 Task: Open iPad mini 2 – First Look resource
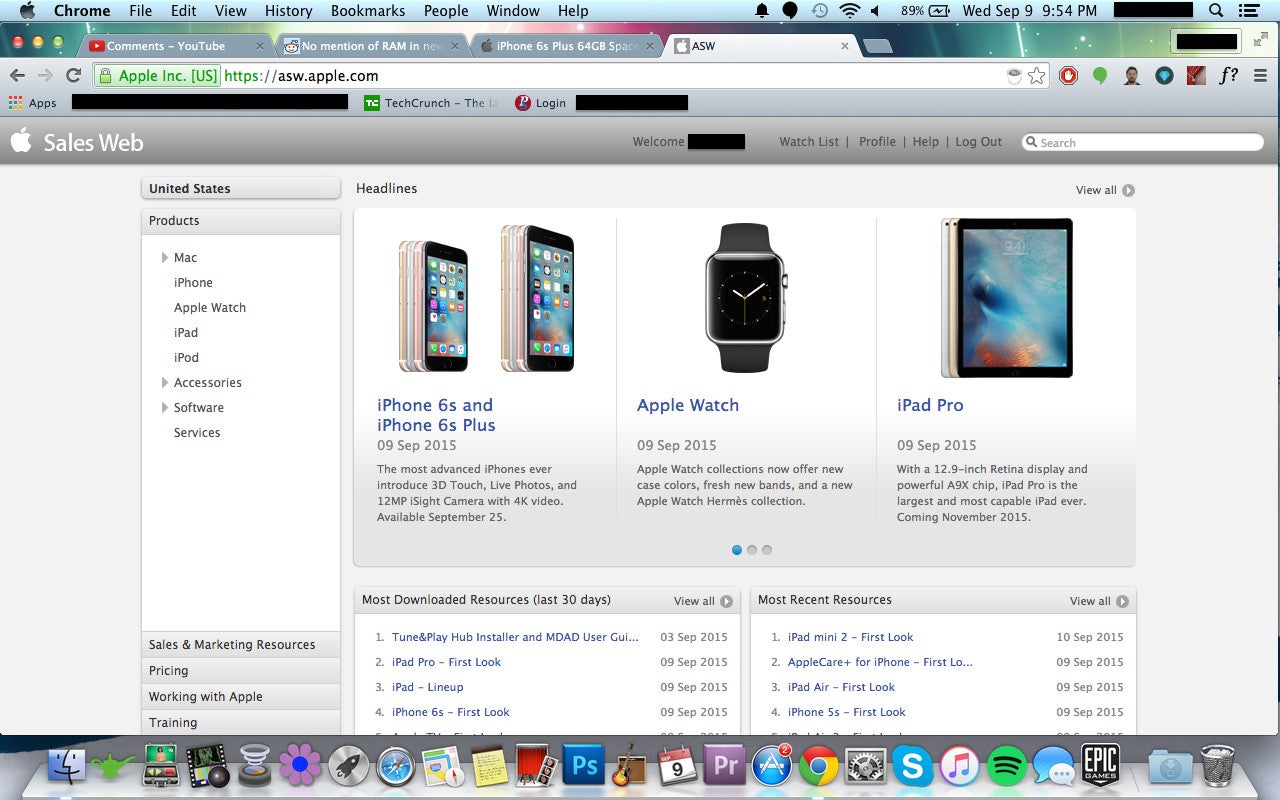[x=850, y=637]
